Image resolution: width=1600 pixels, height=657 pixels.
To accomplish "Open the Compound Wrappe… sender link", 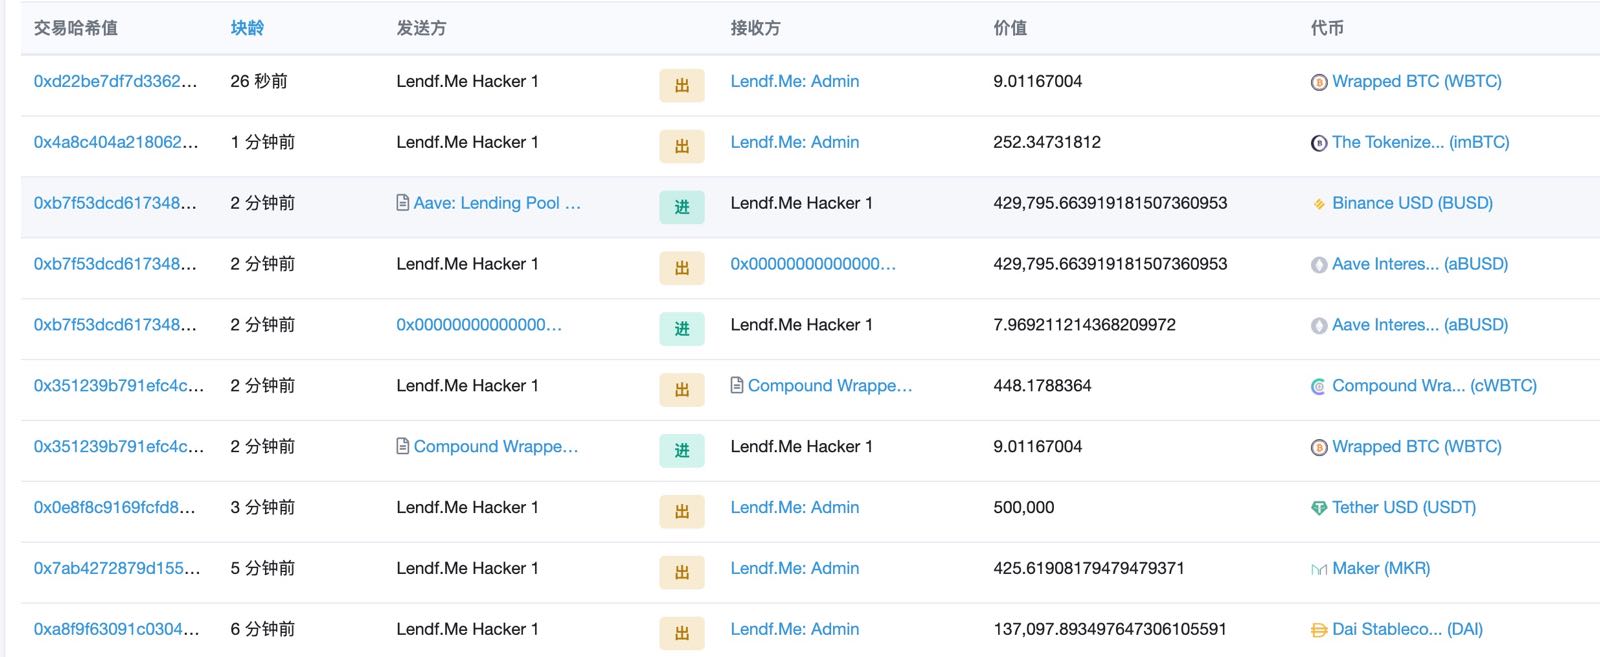I will tap(496, 446).
